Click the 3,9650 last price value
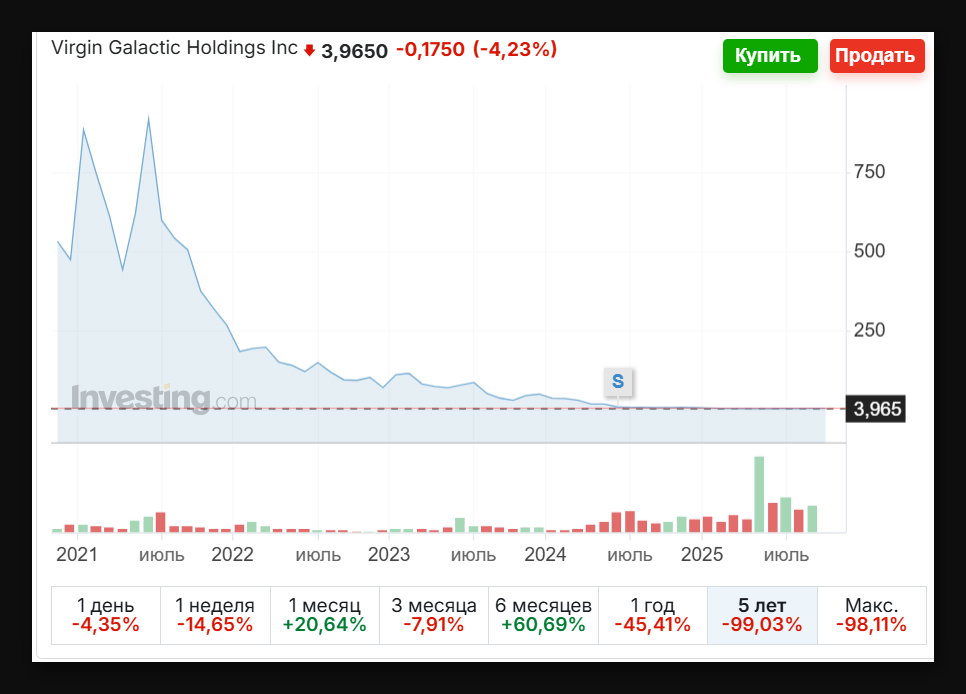The width and height of the screenshot is (966, 694). tap(354, 51)
